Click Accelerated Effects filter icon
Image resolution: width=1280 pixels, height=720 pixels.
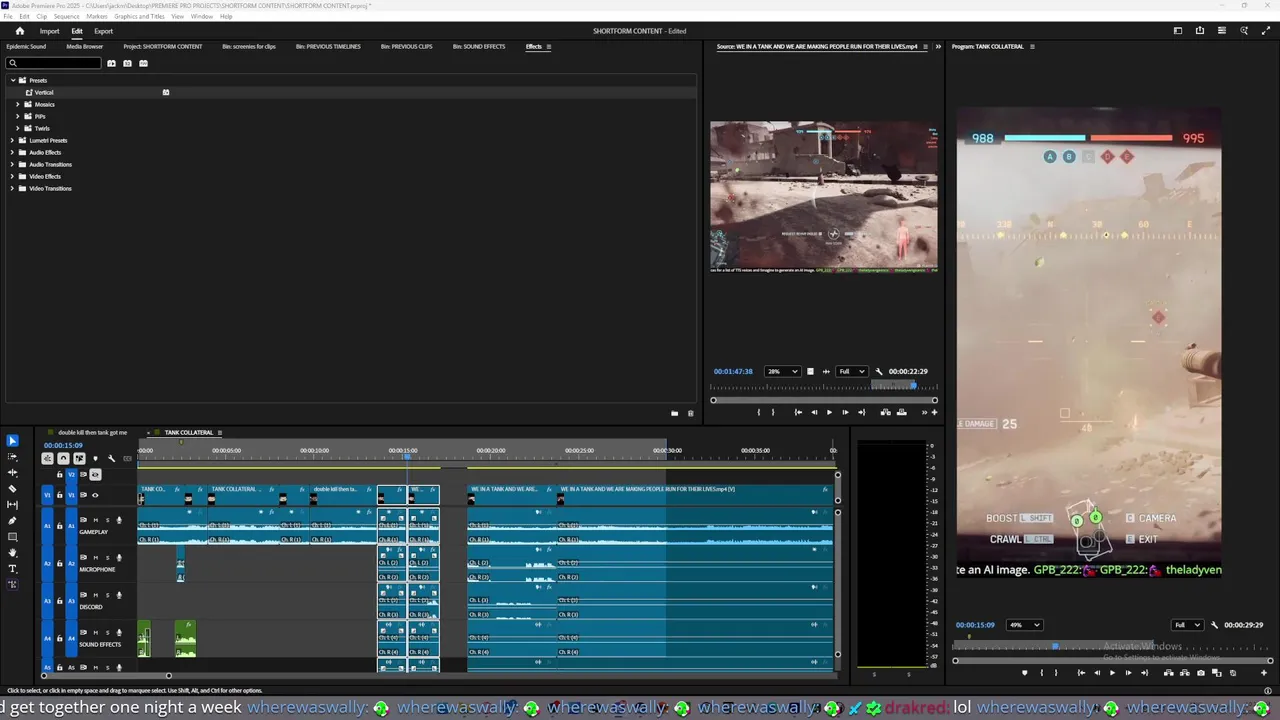(111, 63)
